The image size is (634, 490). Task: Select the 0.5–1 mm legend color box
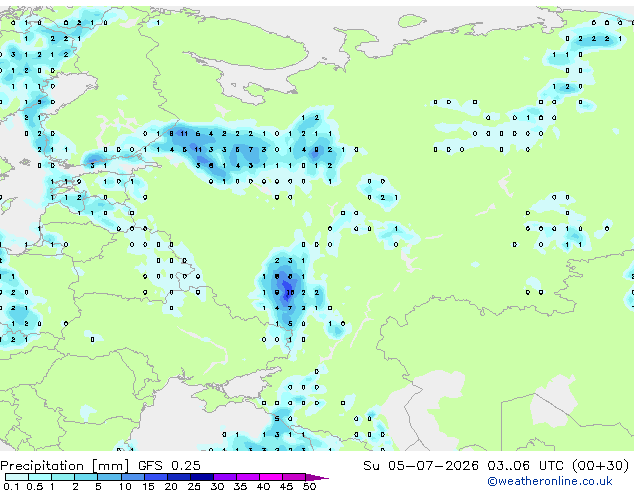click(x=40, y=477)
